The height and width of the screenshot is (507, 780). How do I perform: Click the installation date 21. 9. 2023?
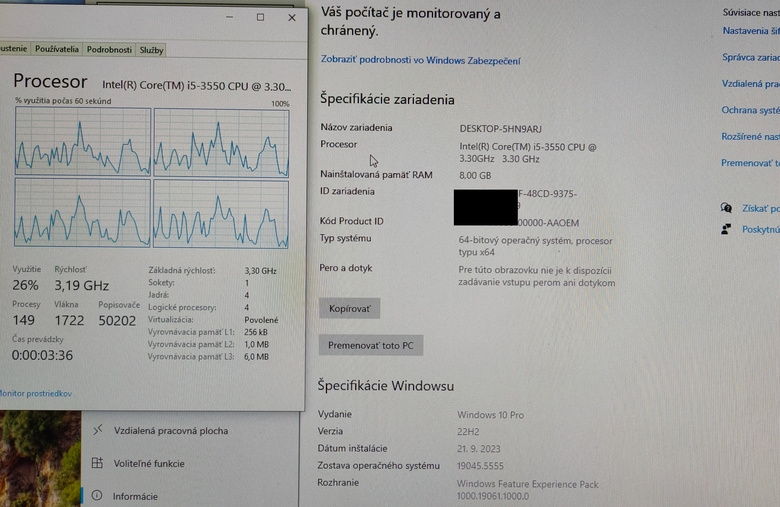pyautogui.click(x=479, y=449)
